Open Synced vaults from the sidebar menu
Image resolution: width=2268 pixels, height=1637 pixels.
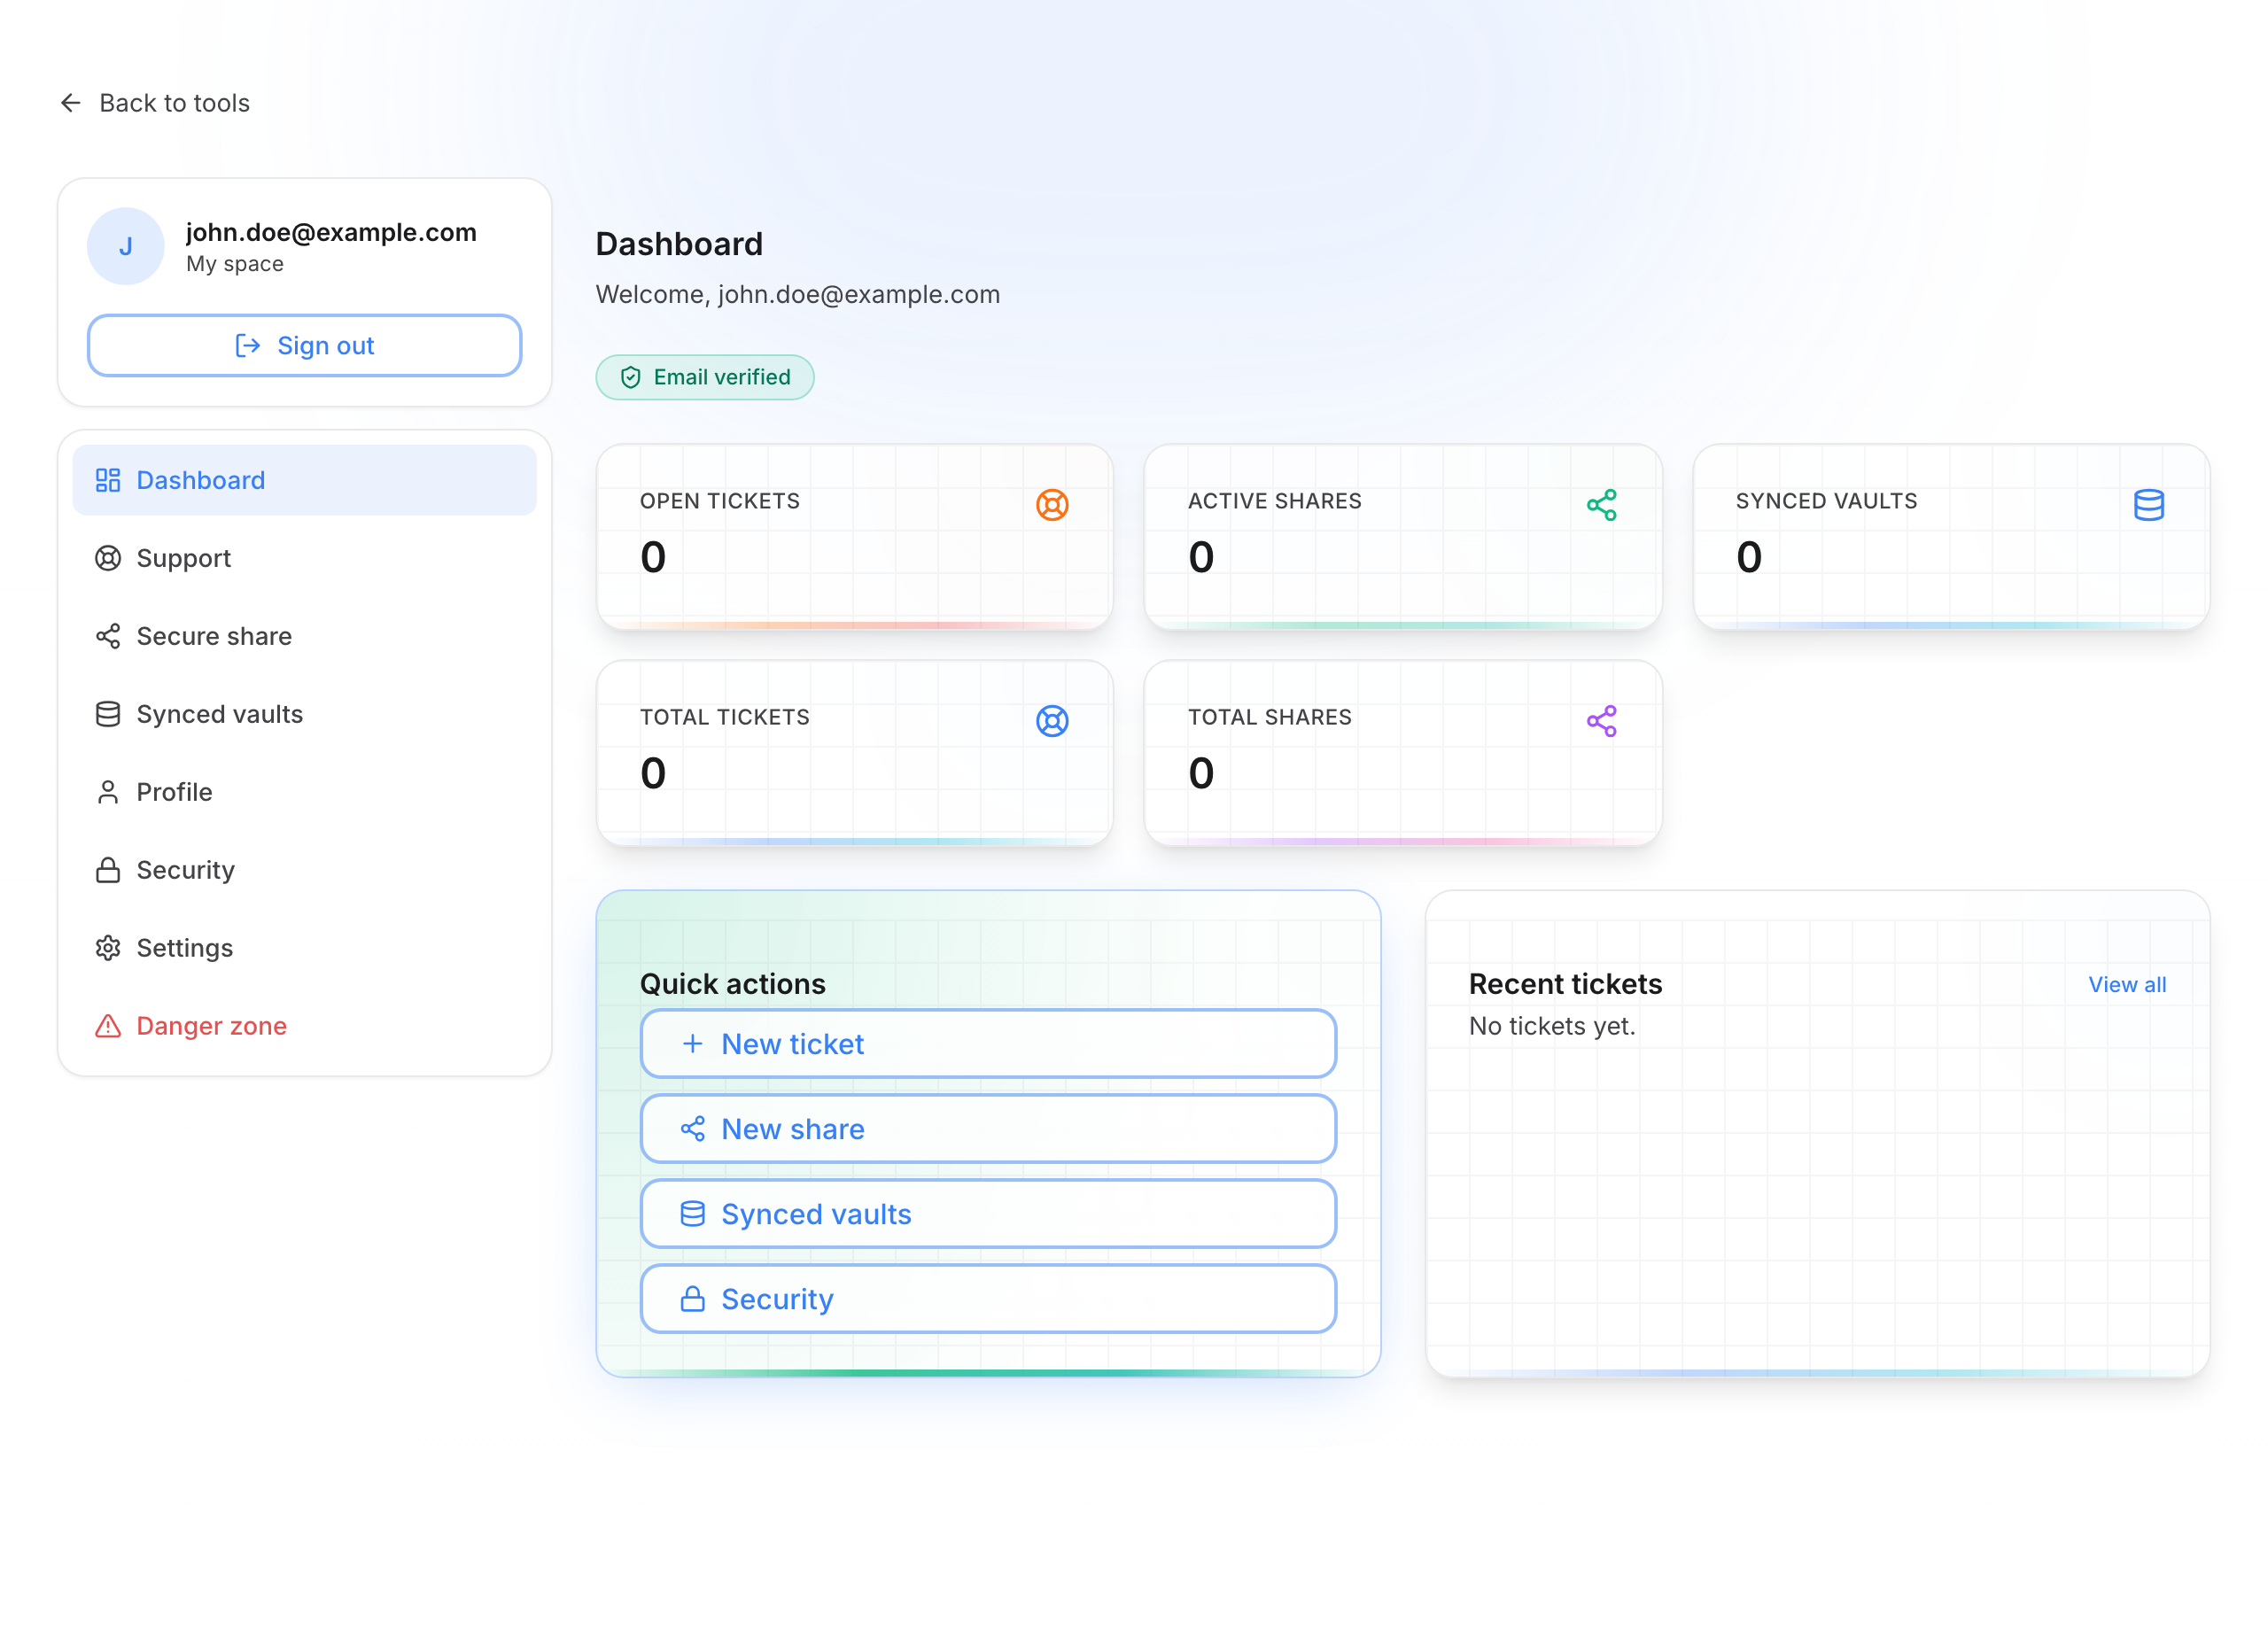coord(305,714)
